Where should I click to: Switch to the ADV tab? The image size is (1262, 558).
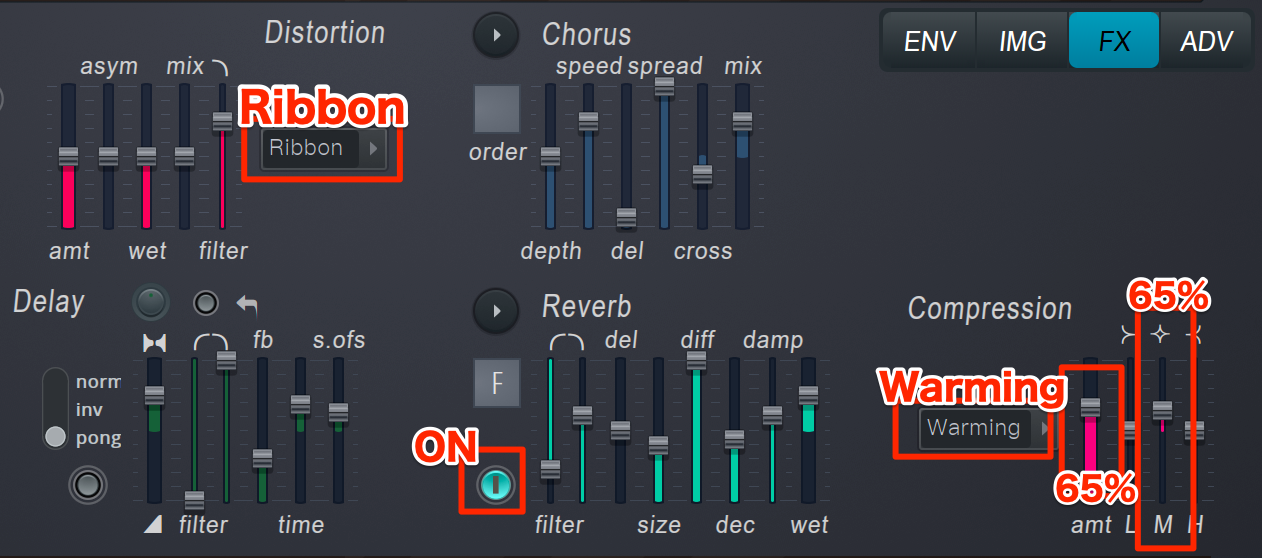pos(1207,41)
